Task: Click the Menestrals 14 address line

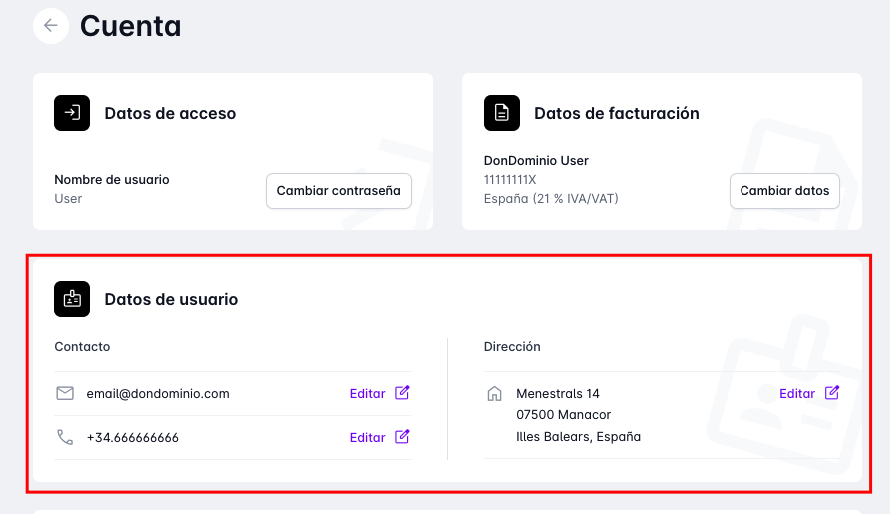Action: click(x=558, y=393)
